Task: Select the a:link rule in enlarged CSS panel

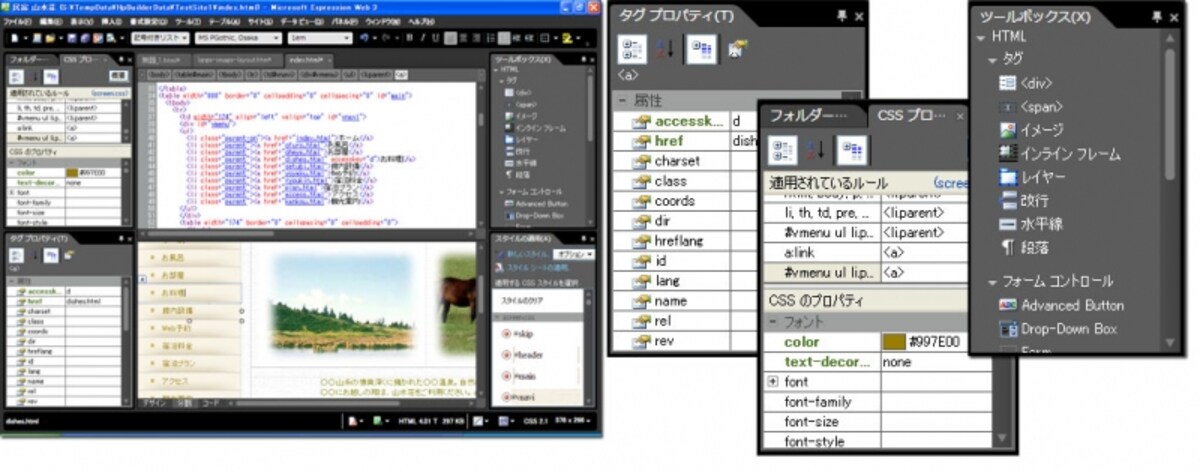Action: [865, 252]
